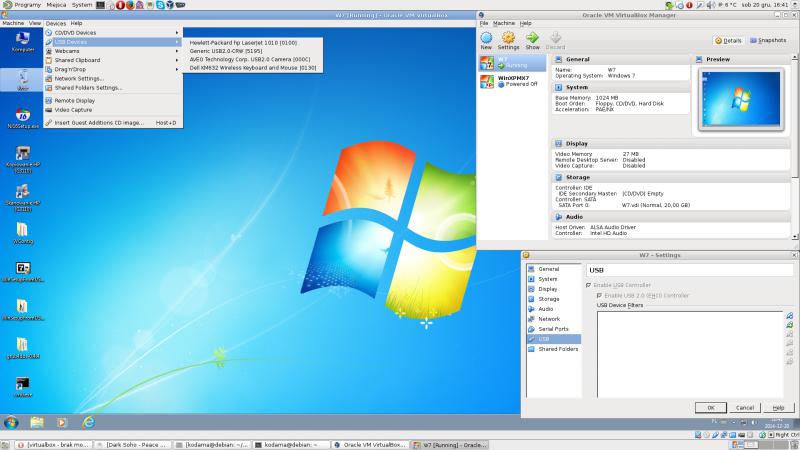Click the Show VM toolbar icon

pos(532,39)
